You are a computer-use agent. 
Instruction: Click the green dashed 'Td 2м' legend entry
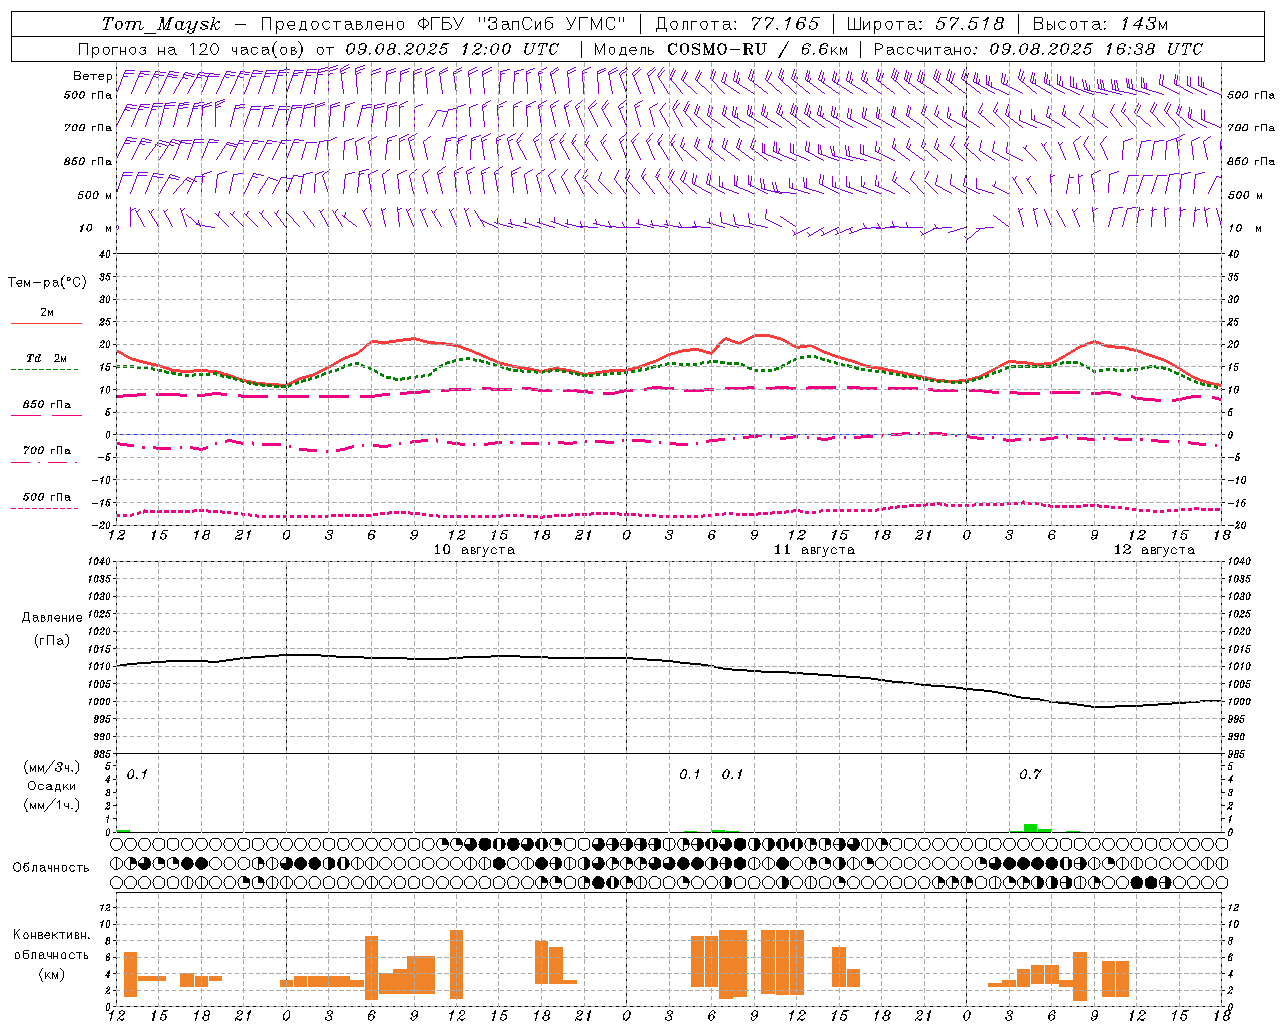click(x=46, y=362)
